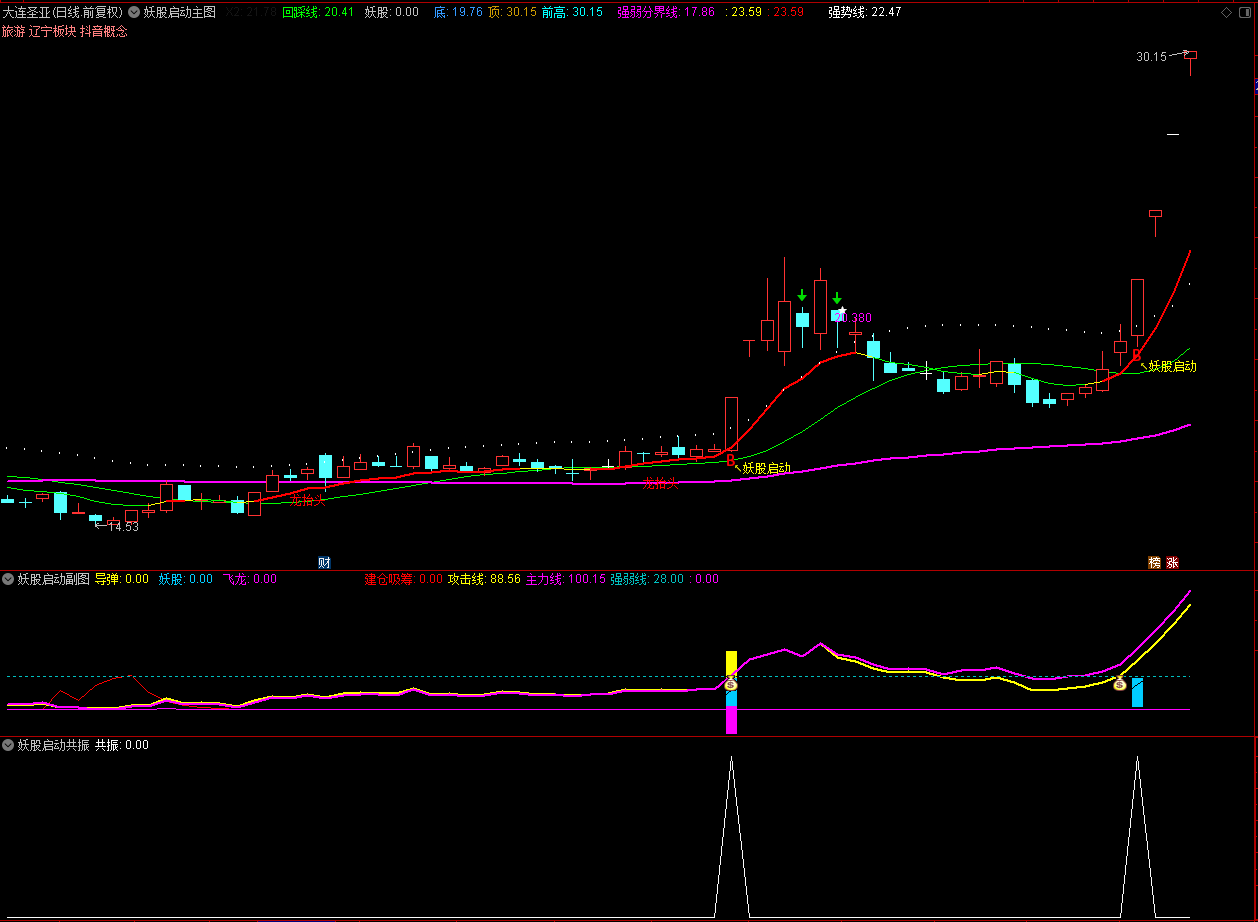Click the 建仓吸筹: 0.00 value
The height and width of the screenshot is (922, 1258).
pyautogui.click(x=403, y=579)
